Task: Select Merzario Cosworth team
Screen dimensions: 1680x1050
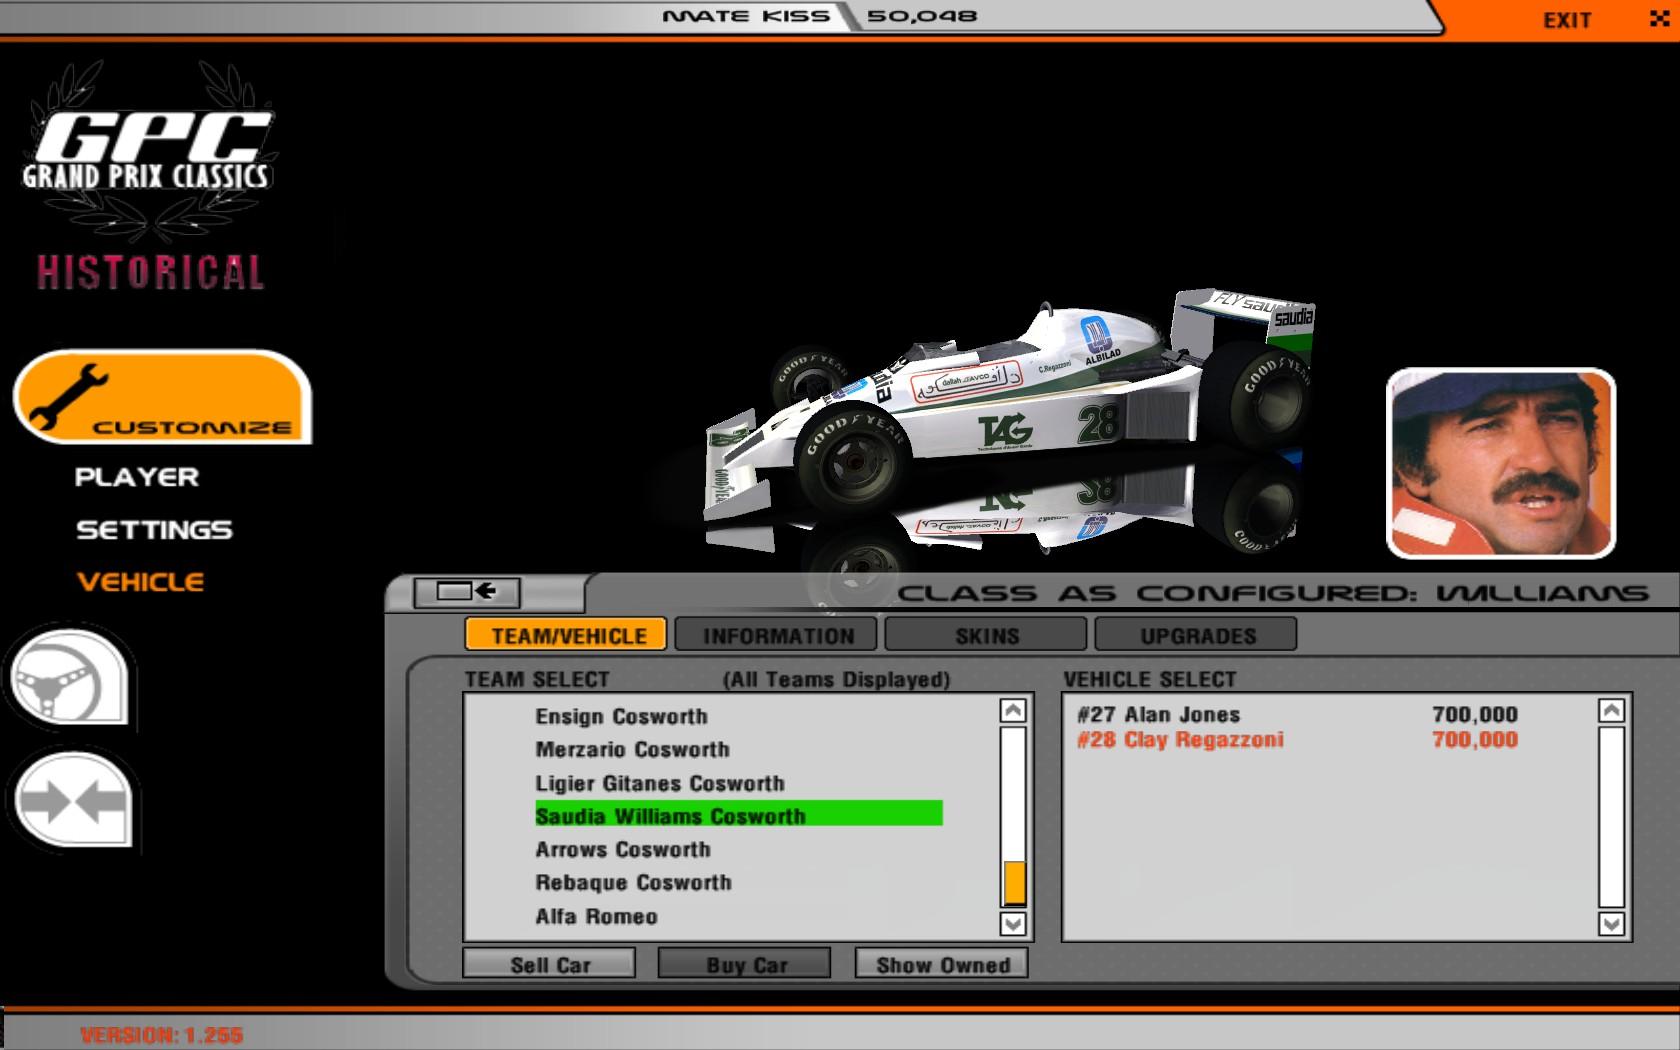Action: click(x=738, y=749)
